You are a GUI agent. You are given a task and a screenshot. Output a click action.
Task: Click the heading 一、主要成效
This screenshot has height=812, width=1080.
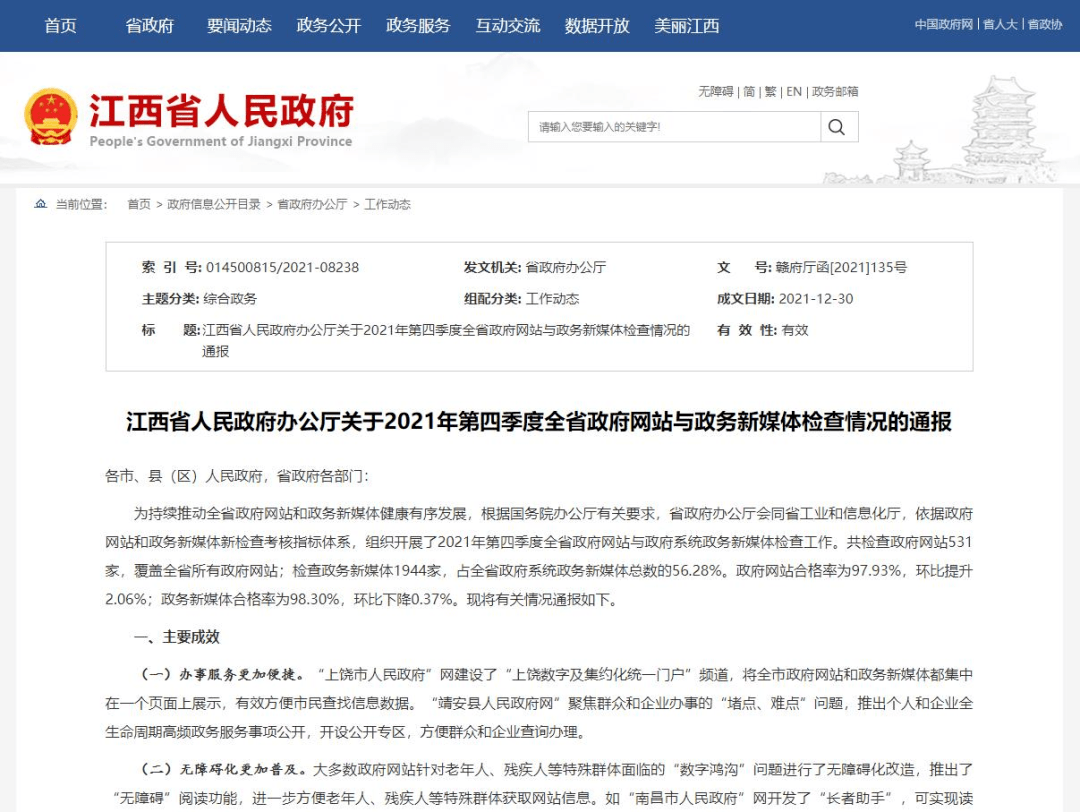[x=177, y=637]
